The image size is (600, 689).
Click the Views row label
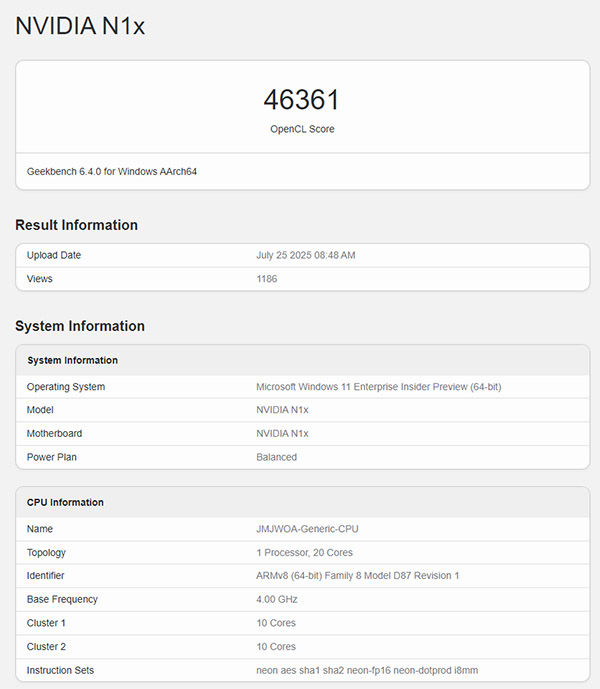click(40, 279)
